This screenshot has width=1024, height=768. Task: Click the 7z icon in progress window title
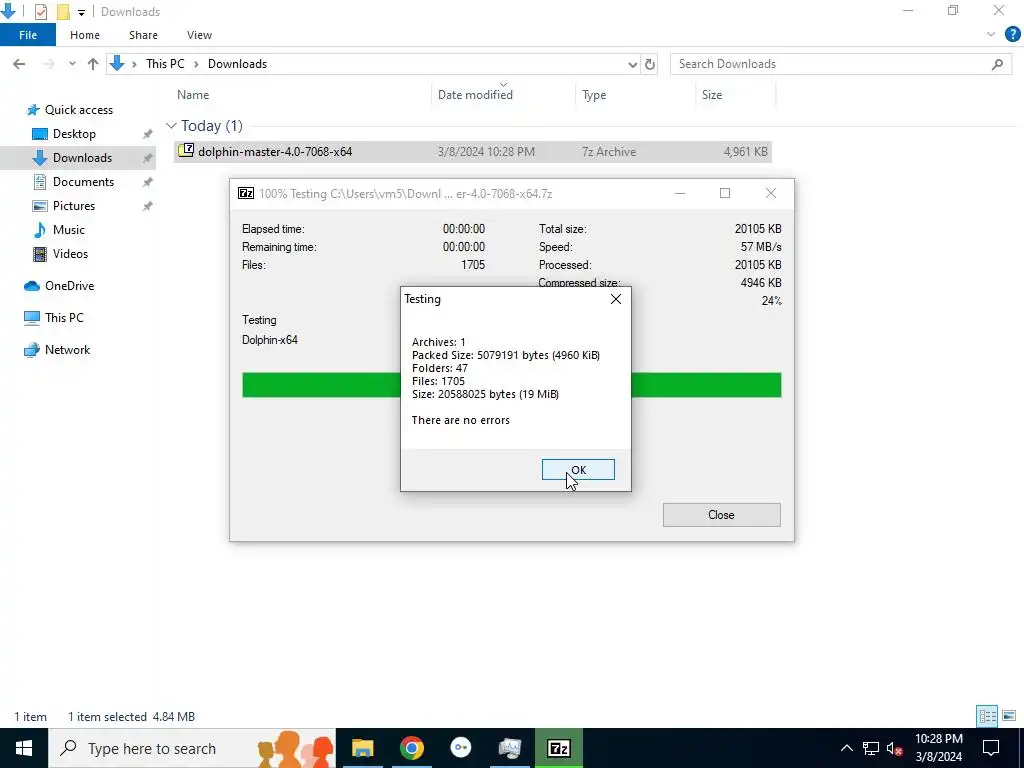[x=246, y=193]
